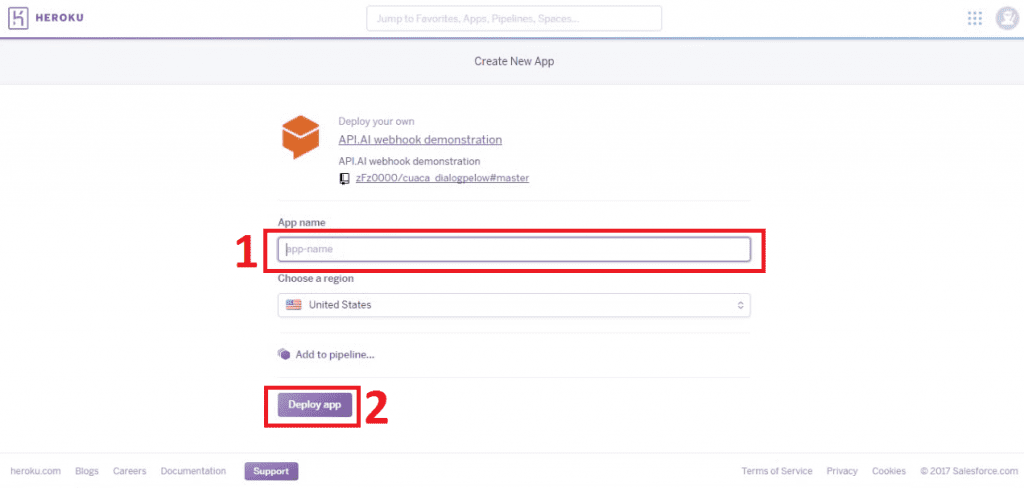Focus the App name input field
This screenshot has width=1024, height=488.
514,249
